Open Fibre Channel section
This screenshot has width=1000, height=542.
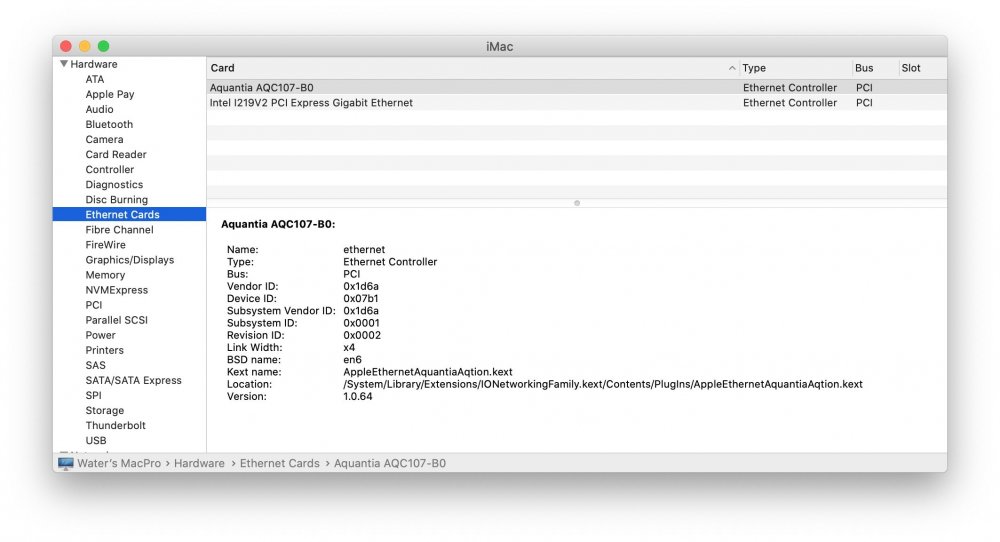pyautogui.click(x=119, y=230)
